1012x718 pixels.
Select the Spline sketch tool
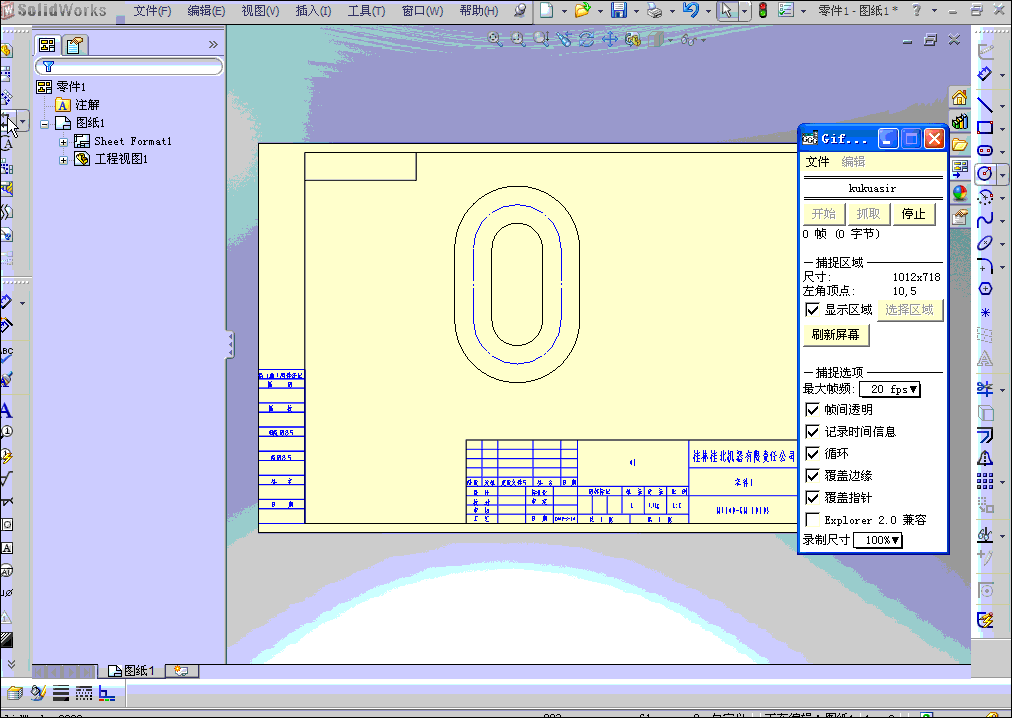(x=985, y=220)
